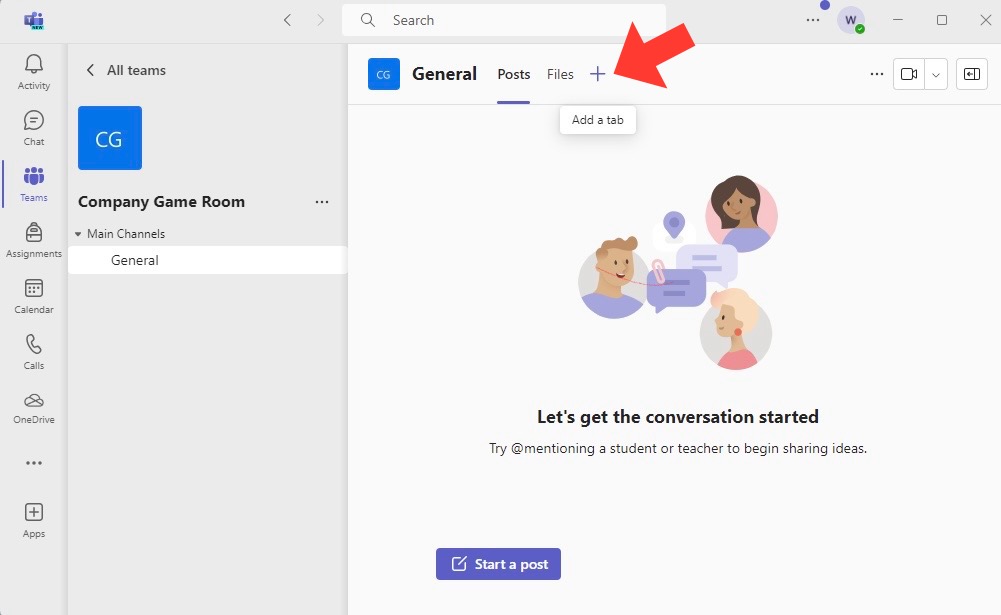Open the Calendar app

pyautogui.click(x=34, y=296)
